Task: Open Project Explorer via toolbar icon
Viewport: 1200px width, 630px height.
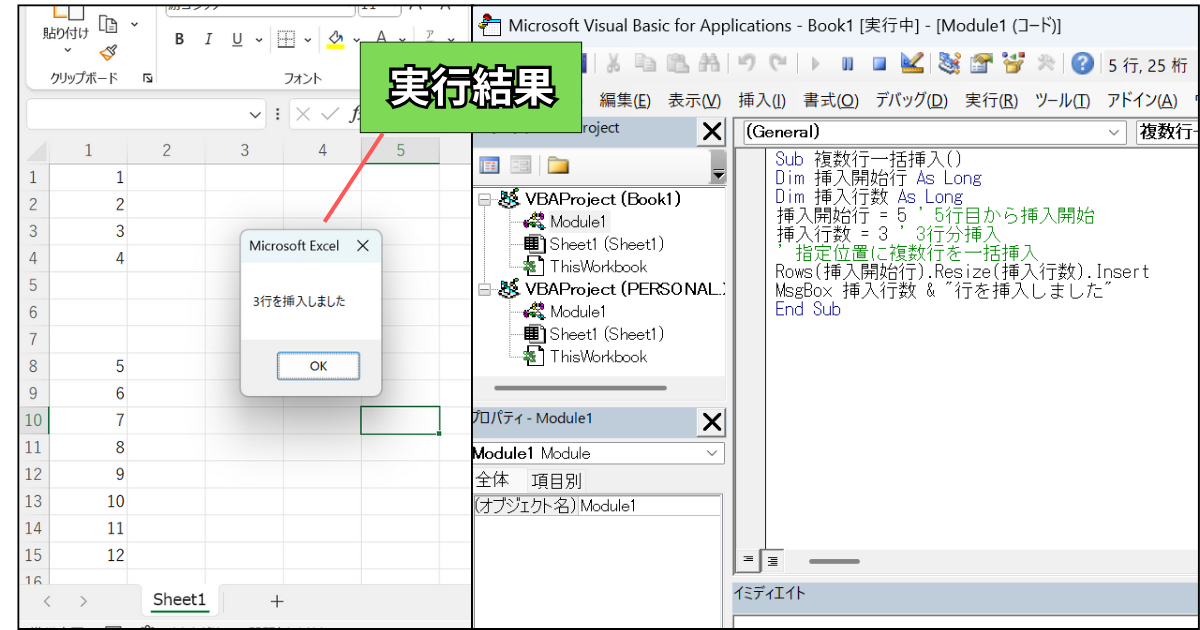Action: tap(949, 64)
